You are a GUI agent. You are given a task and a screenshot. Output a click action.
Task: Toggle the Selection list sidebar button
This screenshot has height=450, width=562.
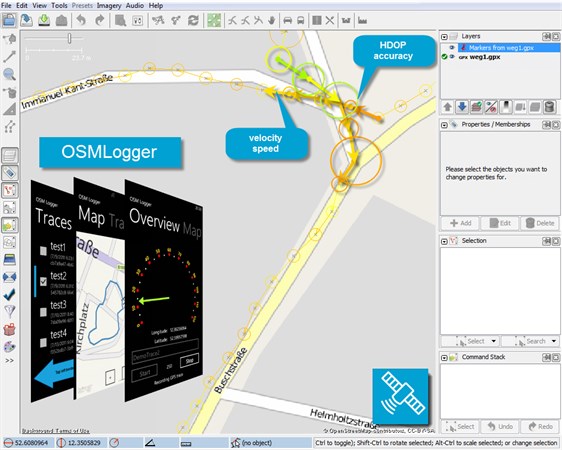pos(9,190)
